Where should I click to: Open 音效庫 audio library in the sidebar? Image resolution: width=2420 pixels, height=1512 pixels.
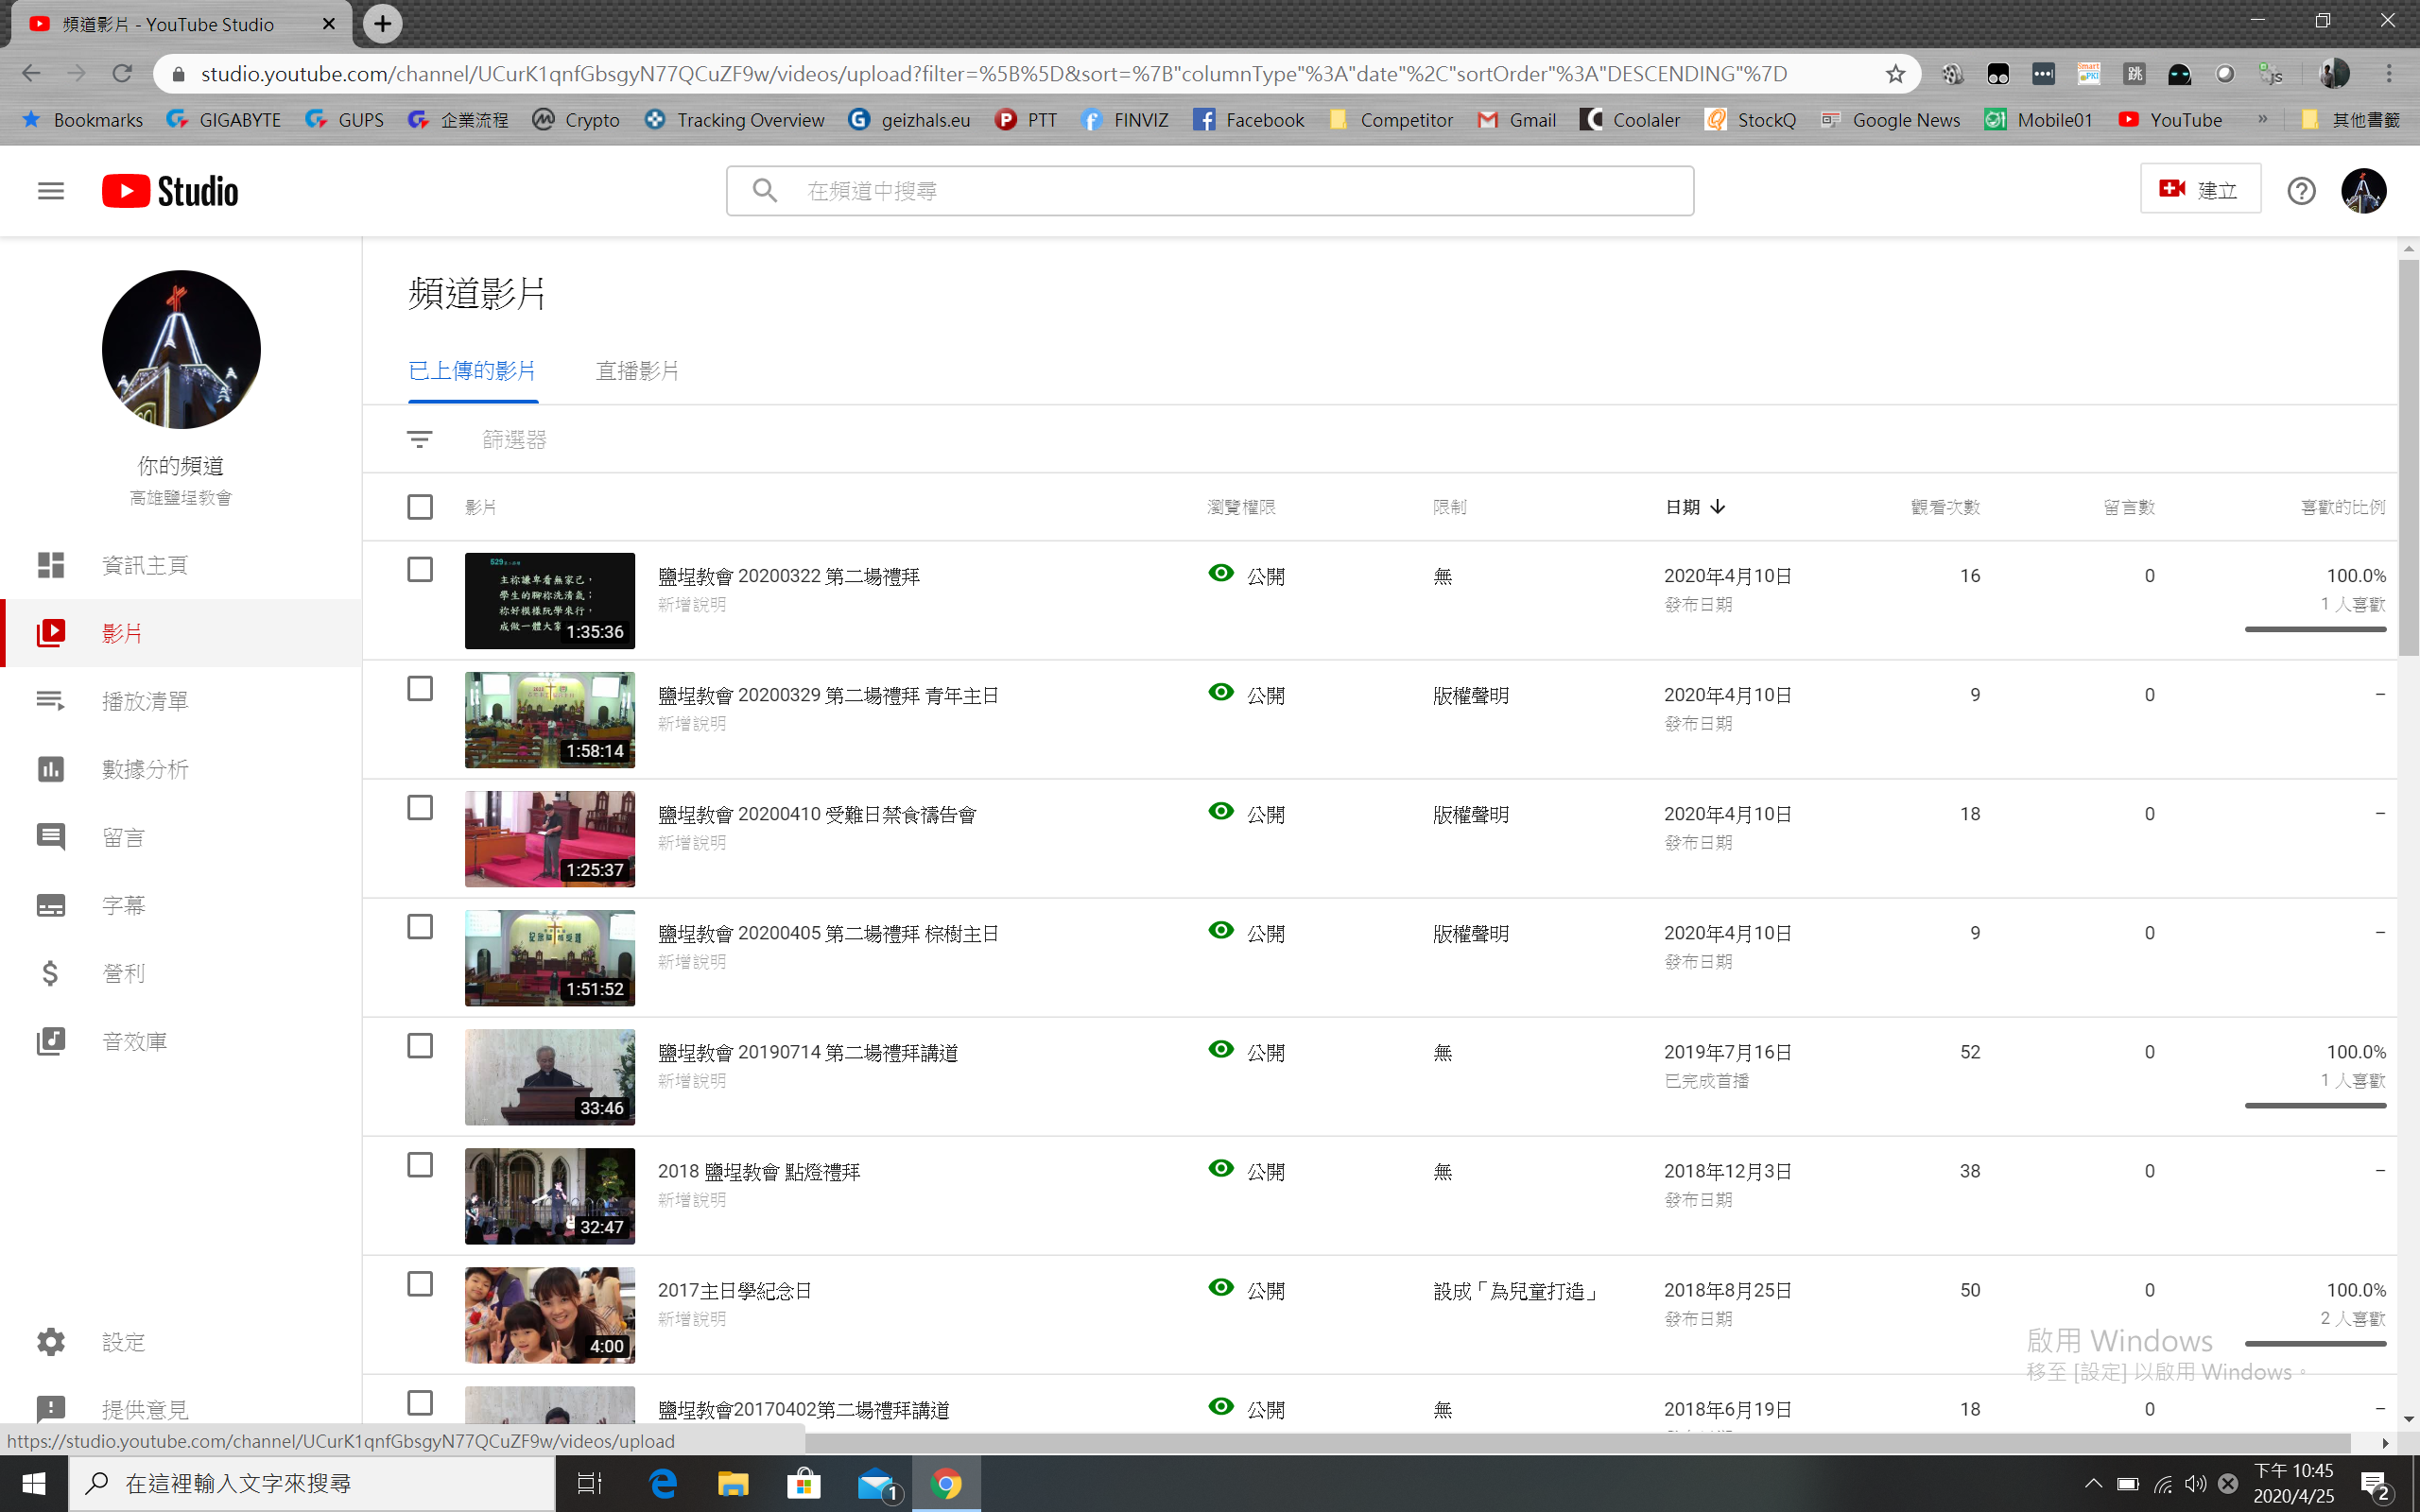click(134, 1041)
